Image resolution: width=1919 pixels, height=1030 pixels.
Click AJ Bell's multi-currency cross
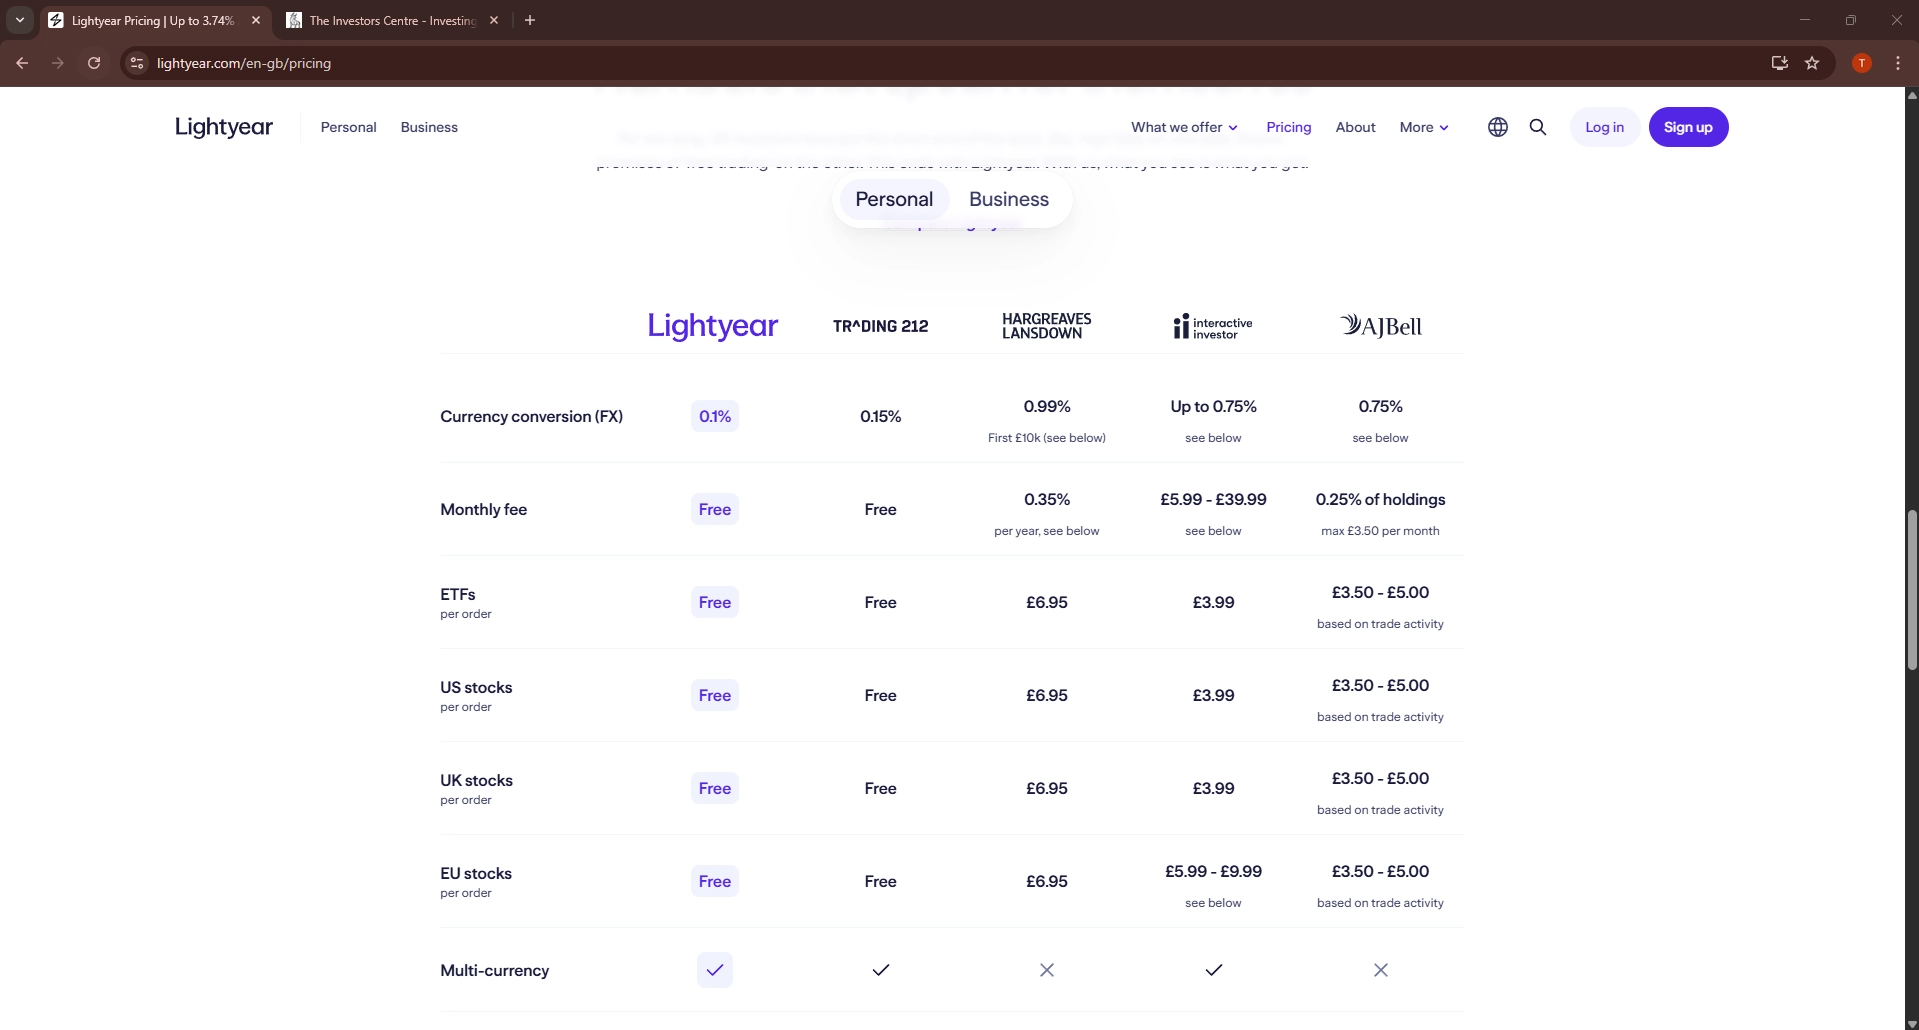tap(1380, 970)
